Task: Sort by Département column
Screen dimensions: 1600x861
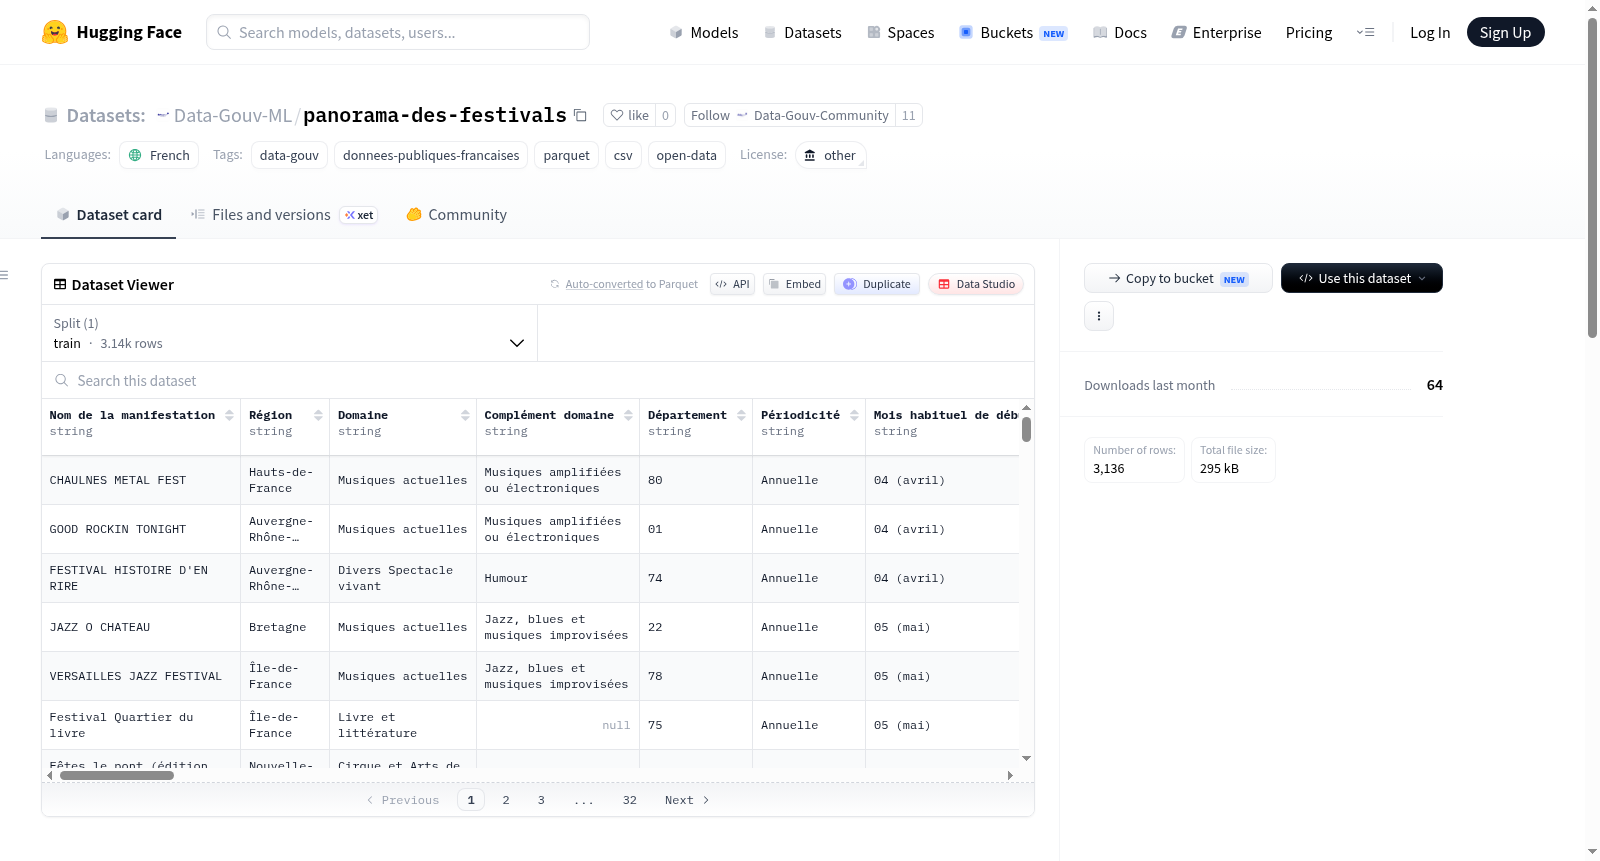Action: pos(741,415)
